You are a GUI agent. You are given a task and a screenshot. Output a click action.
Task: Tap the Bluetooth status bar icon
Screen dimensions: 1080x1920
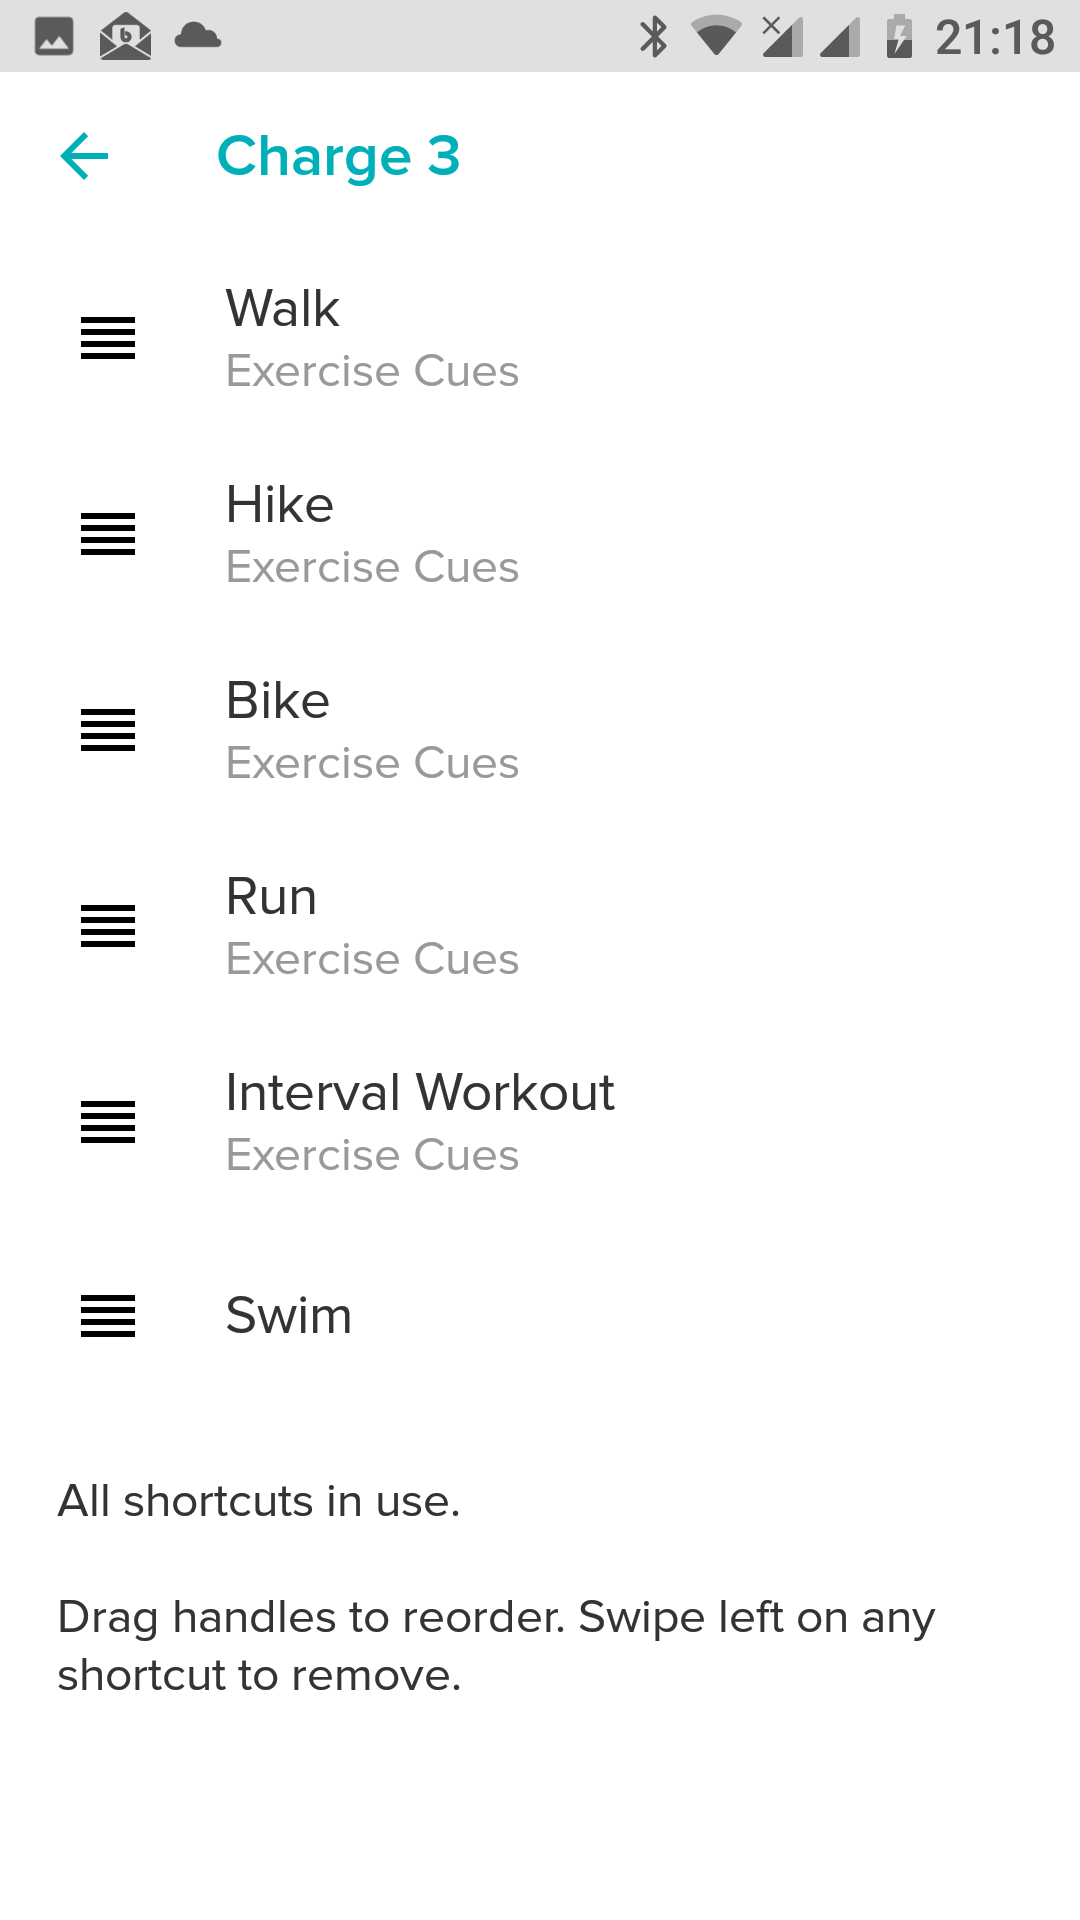[x=653, y=37]
